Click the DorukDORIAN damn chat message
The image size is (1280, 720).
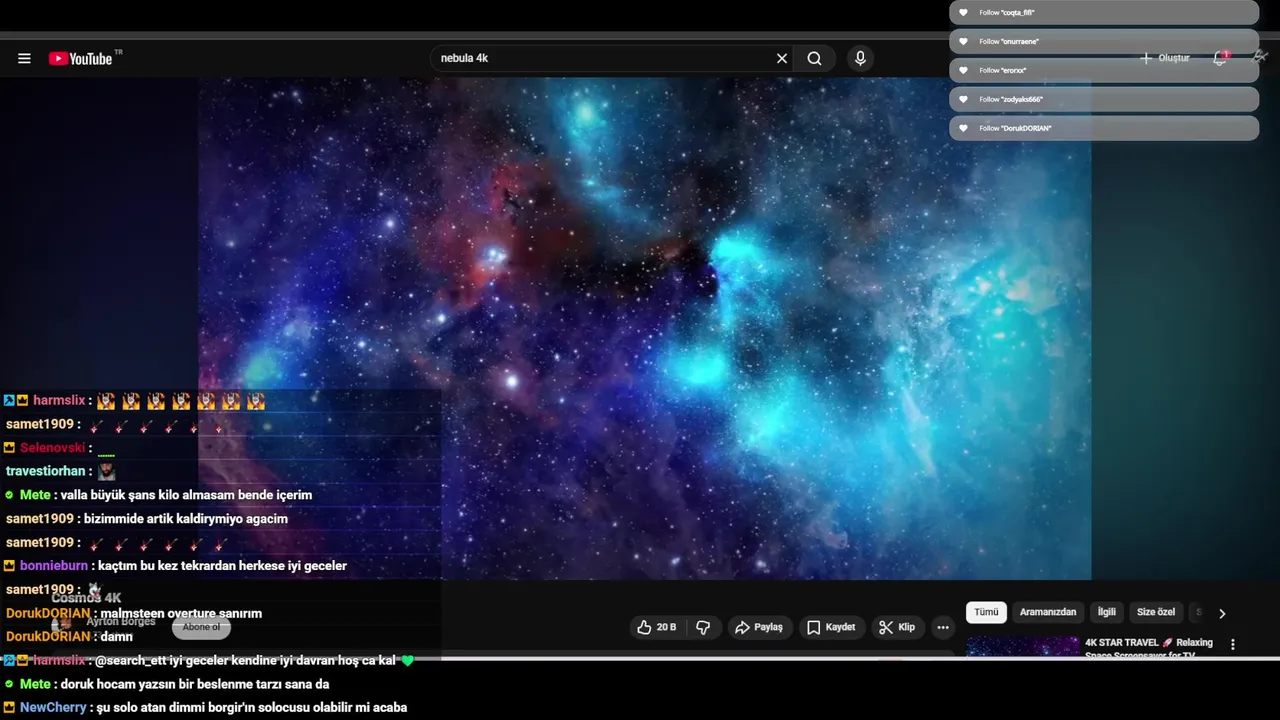117,637
